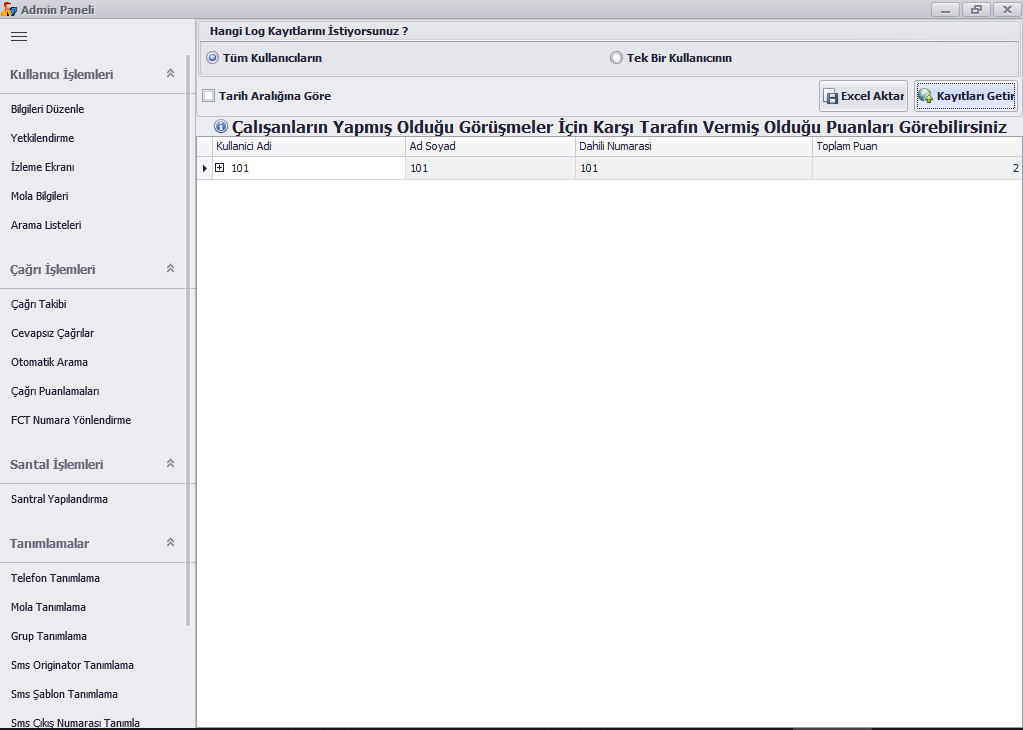Collapse the Kullanıcı İşlemleri section
This screenshot has height=730, width=1023.
170,74
